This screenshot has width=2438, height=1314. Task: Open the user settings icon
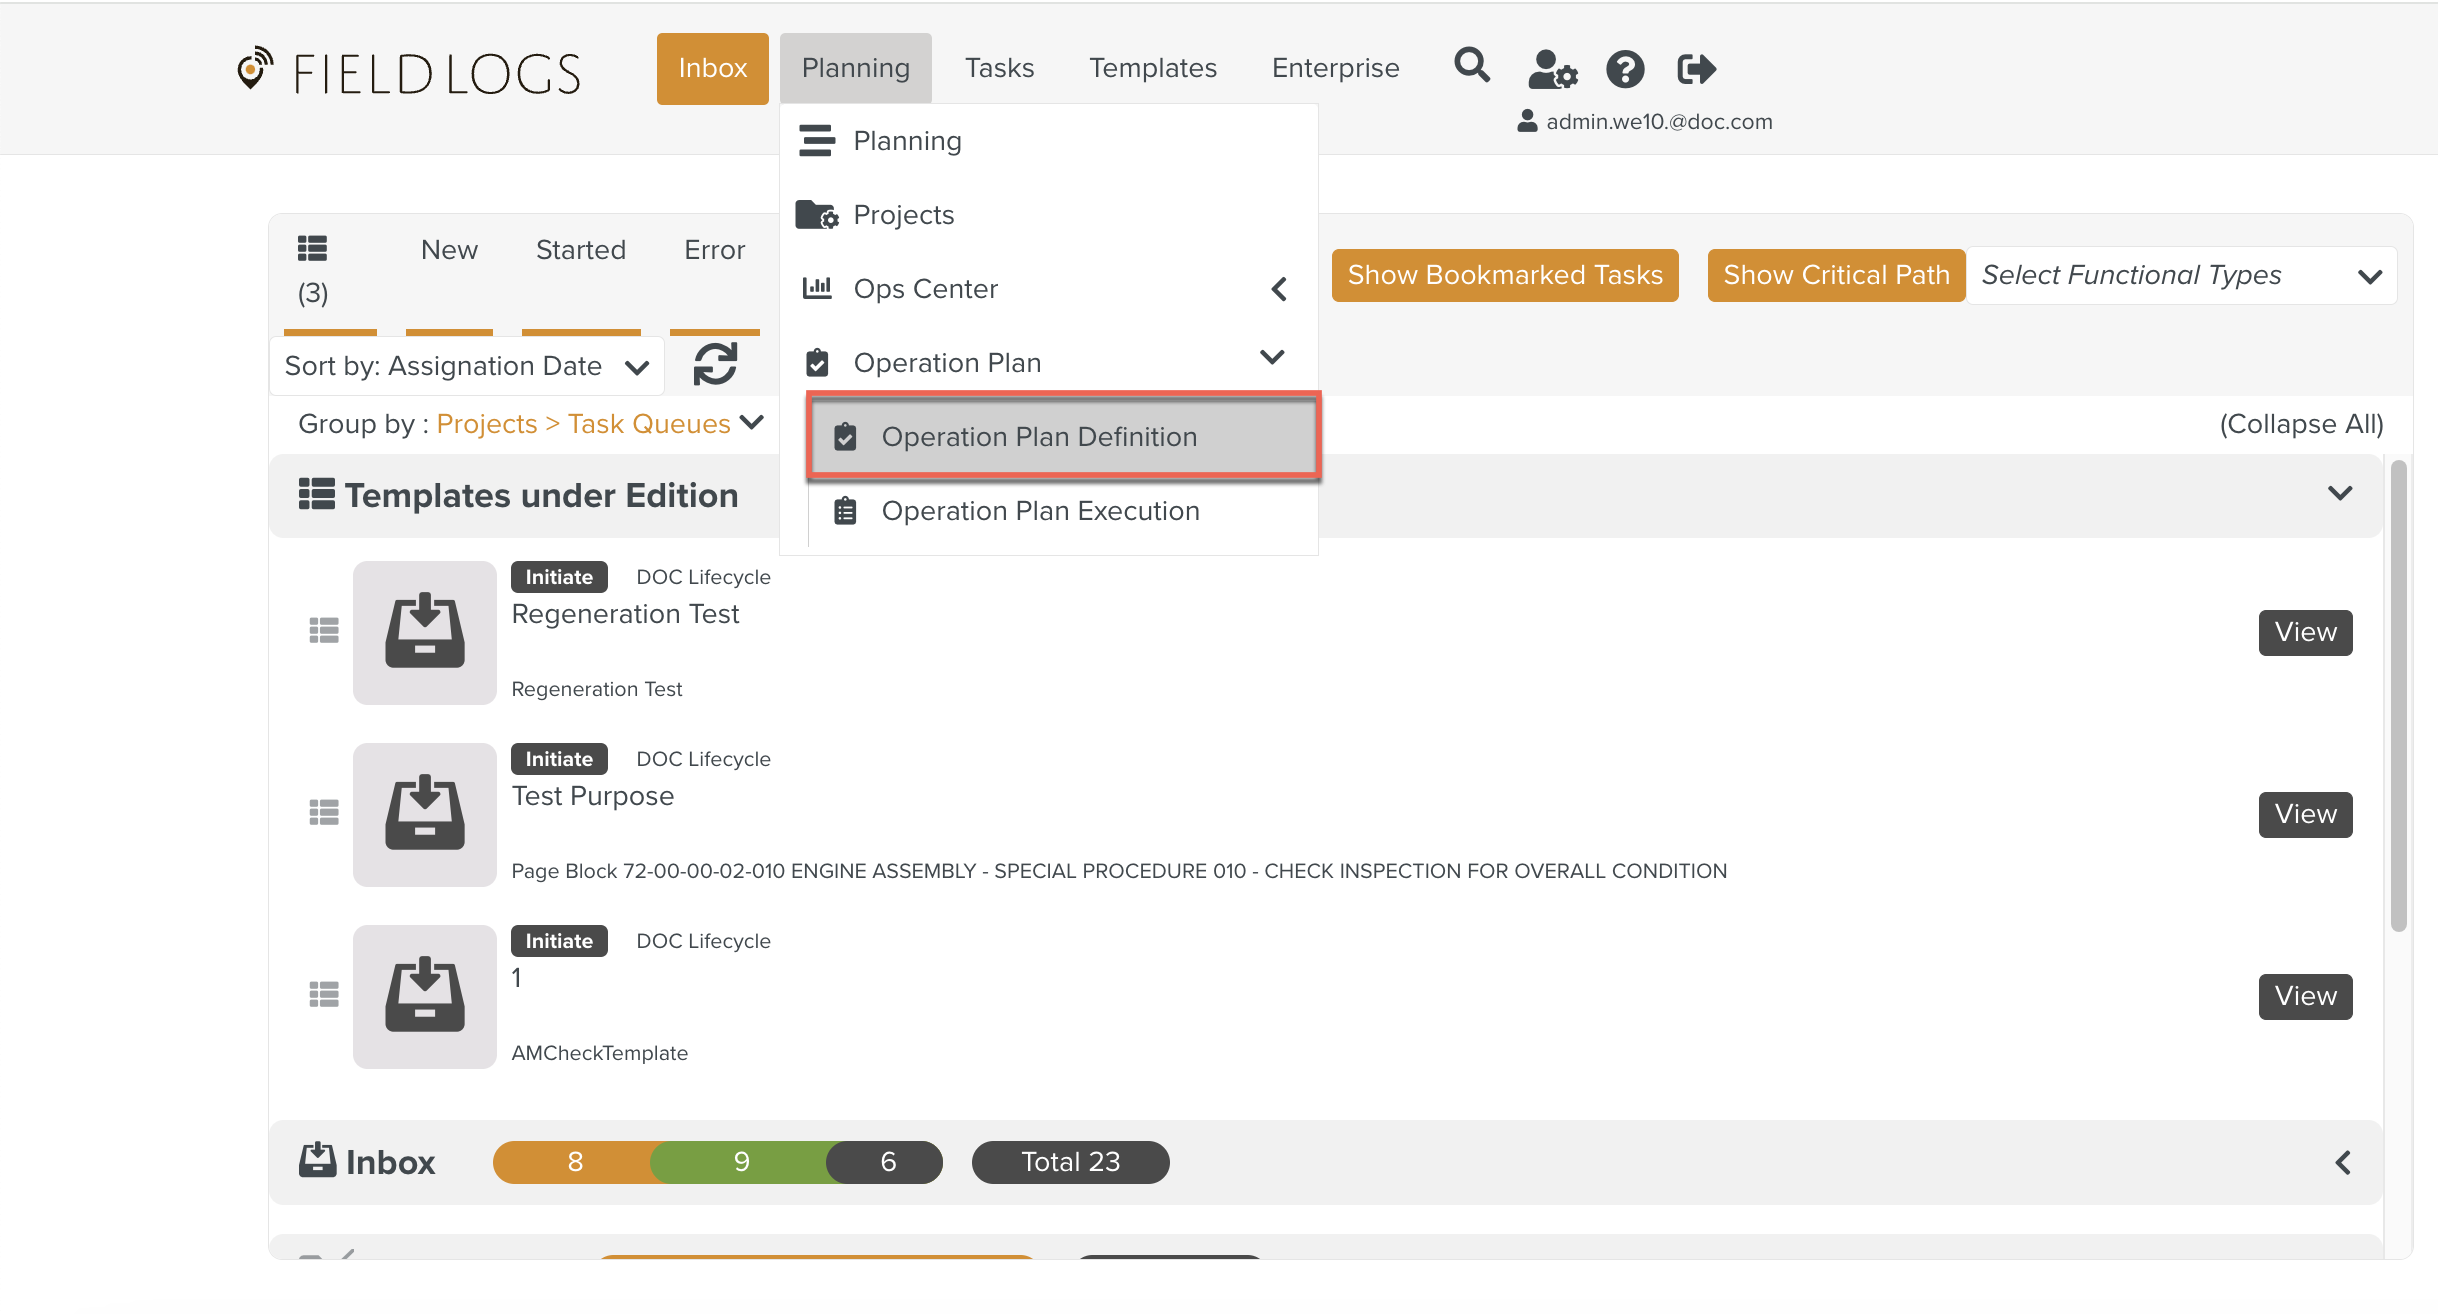coord(1552,69)
